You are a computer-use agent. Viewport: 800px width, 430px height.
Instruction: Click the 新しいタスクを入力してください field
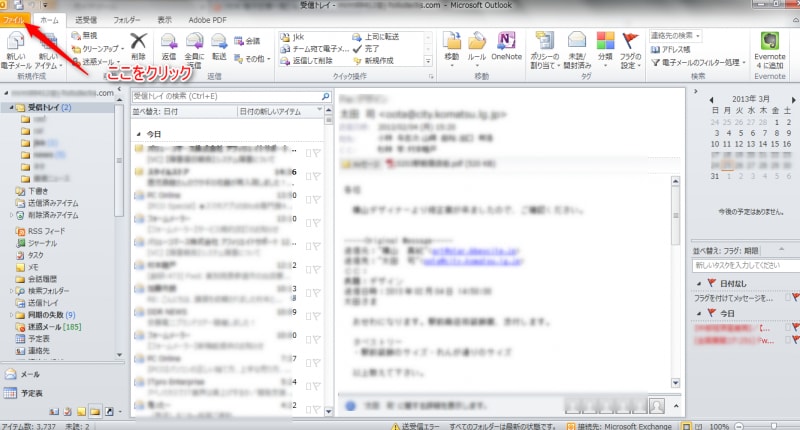coord(745,265)
